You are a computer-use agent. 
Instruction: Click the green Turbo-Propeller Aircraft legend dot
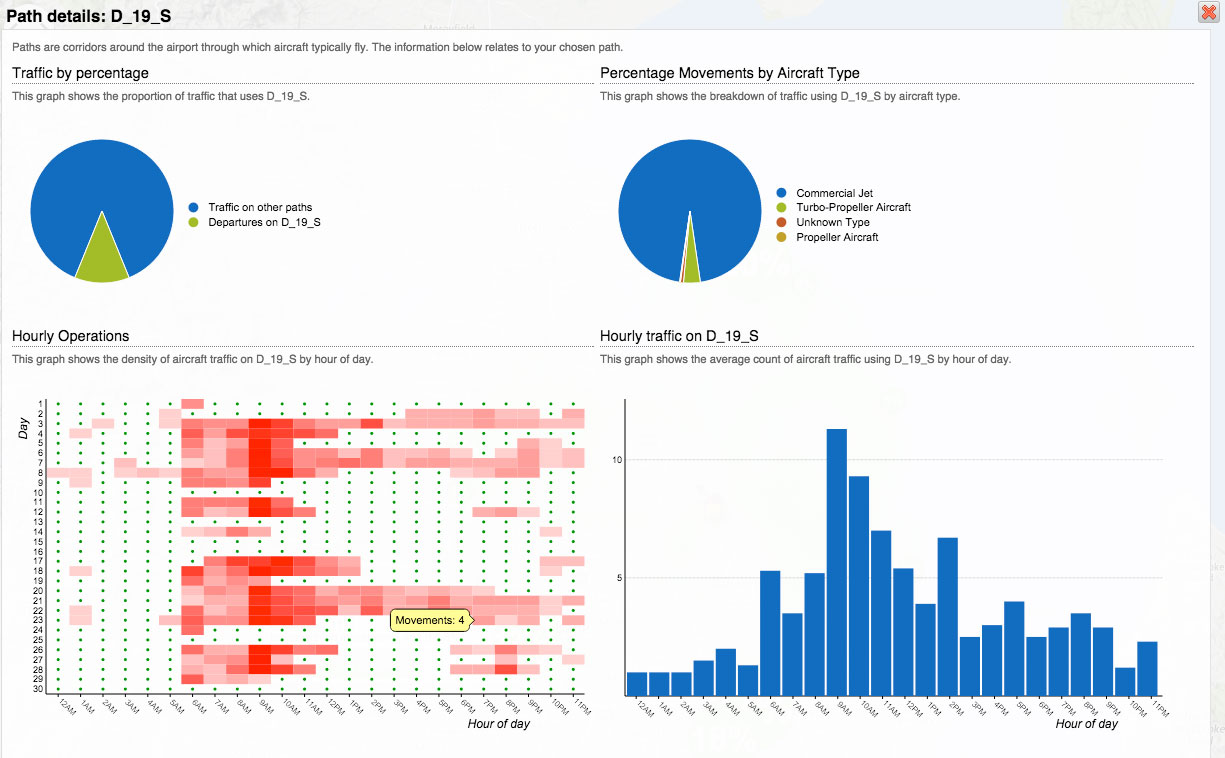[781, 208]
